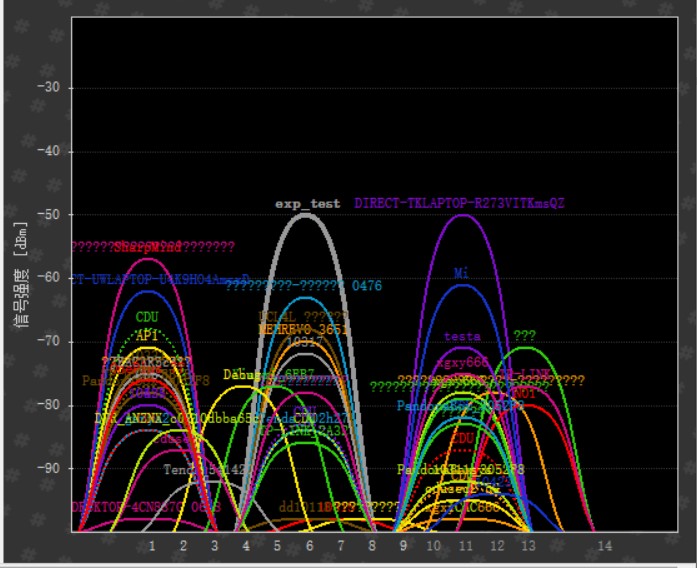Click the network label ending in 0476
The height and width of the screenshot is (568, 697).
point(304,285)
